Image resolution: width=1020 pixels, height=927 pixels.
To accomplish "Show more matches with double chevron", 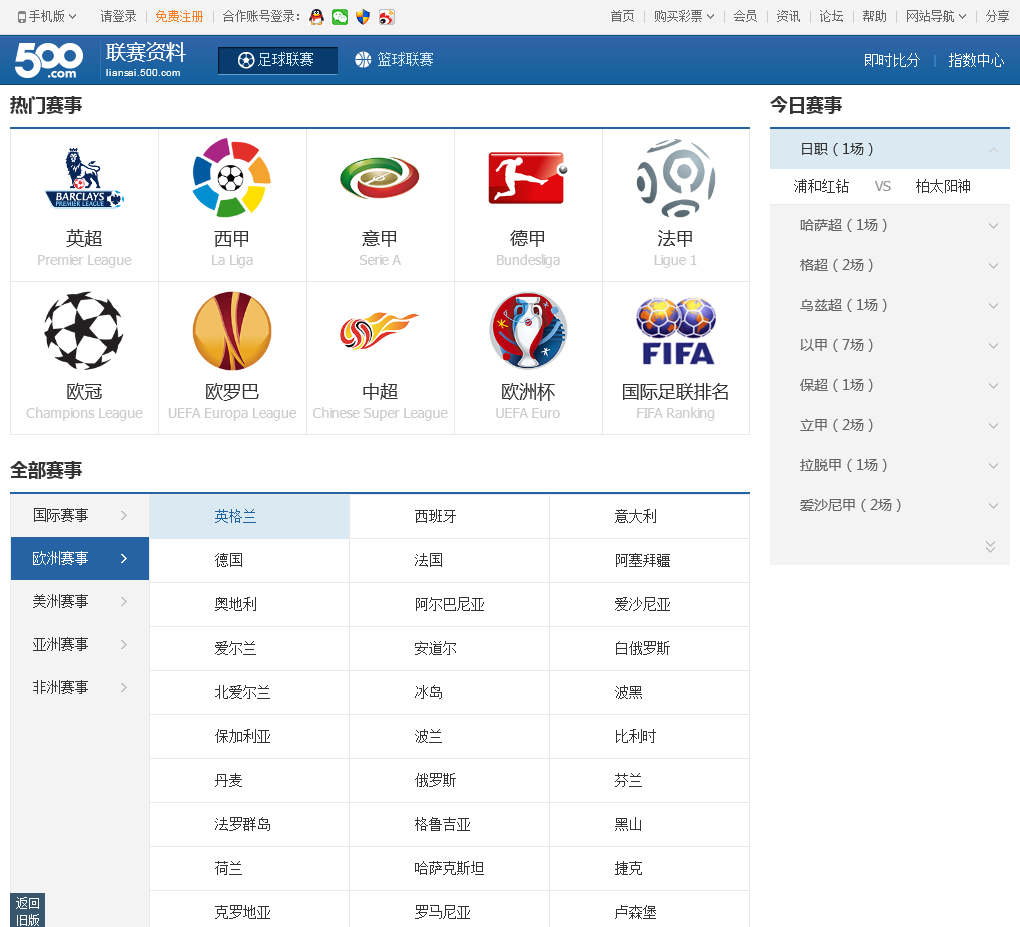I will tap(990, 546).
